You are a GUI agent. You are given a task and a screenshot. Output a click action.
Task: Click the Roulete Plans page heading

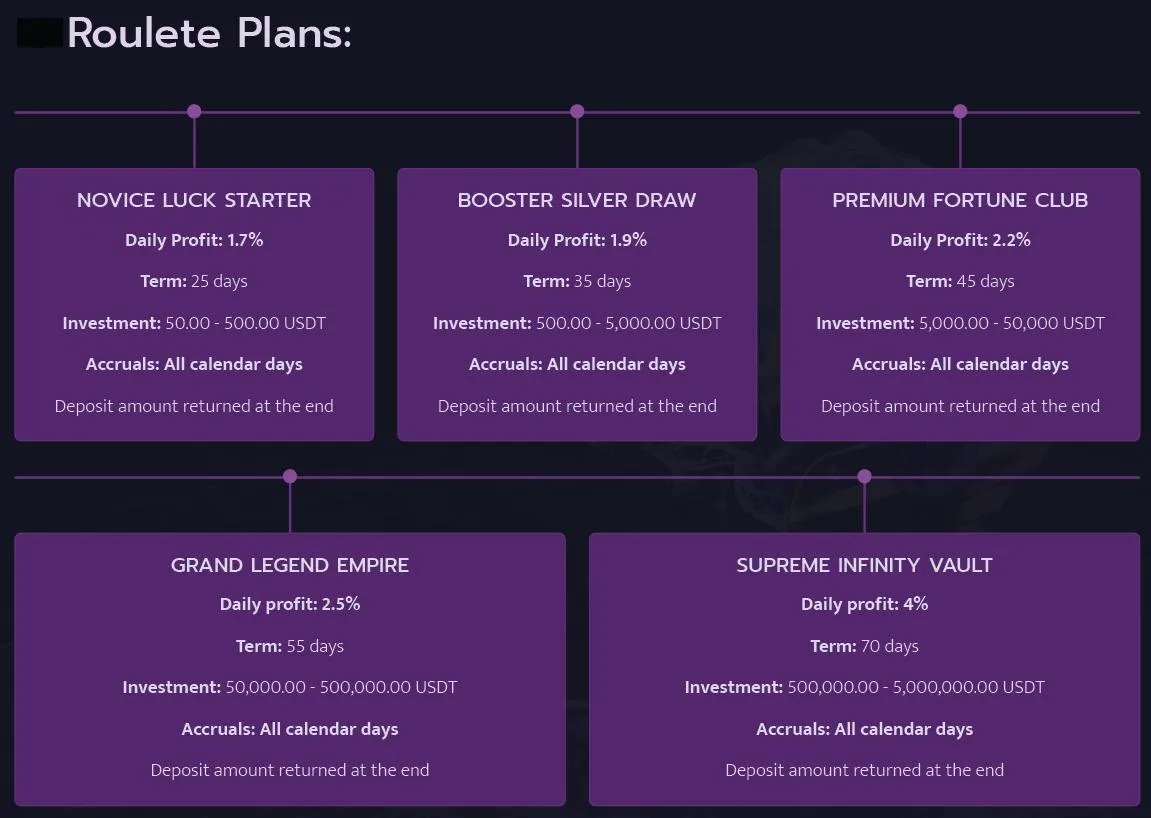209,34
